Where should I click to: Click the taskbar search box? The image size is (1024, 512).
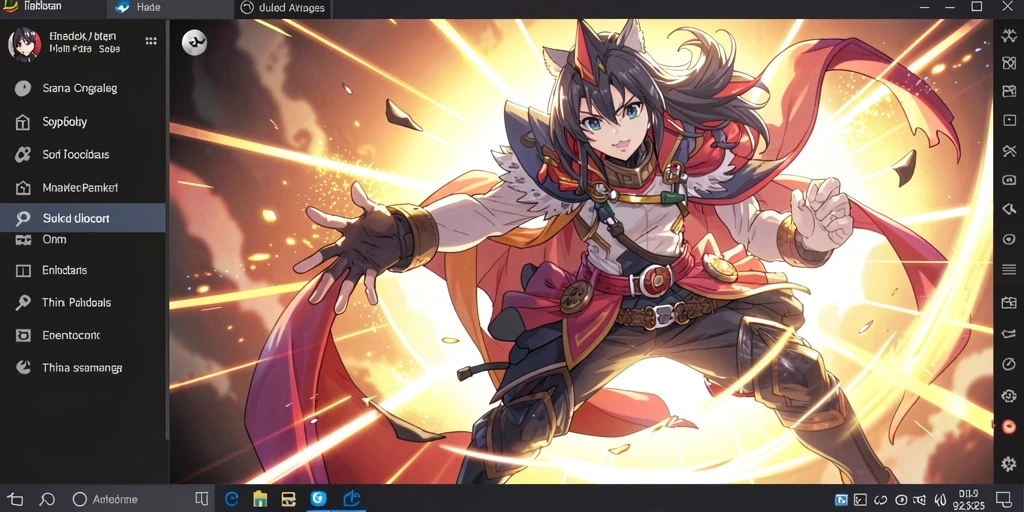click(x=131, y=500)
